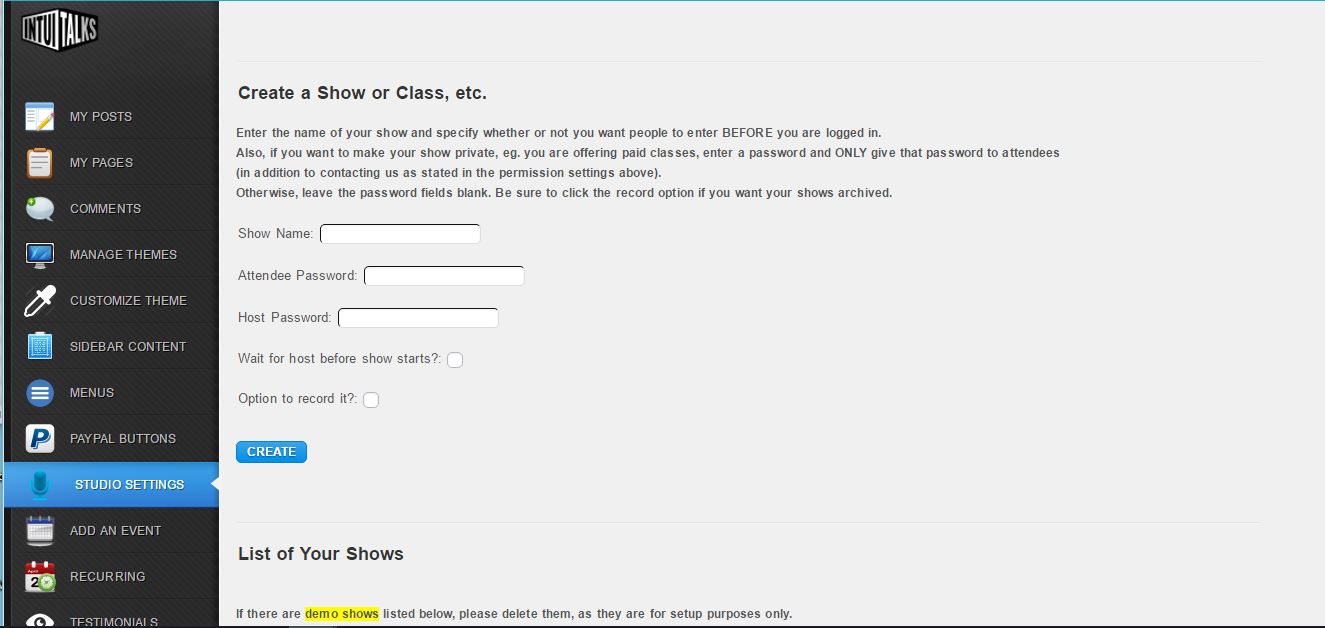The height and width of the screenshot is (628, 1325).
Task: Click the Menus round list icon
Action: pos(40,393)
